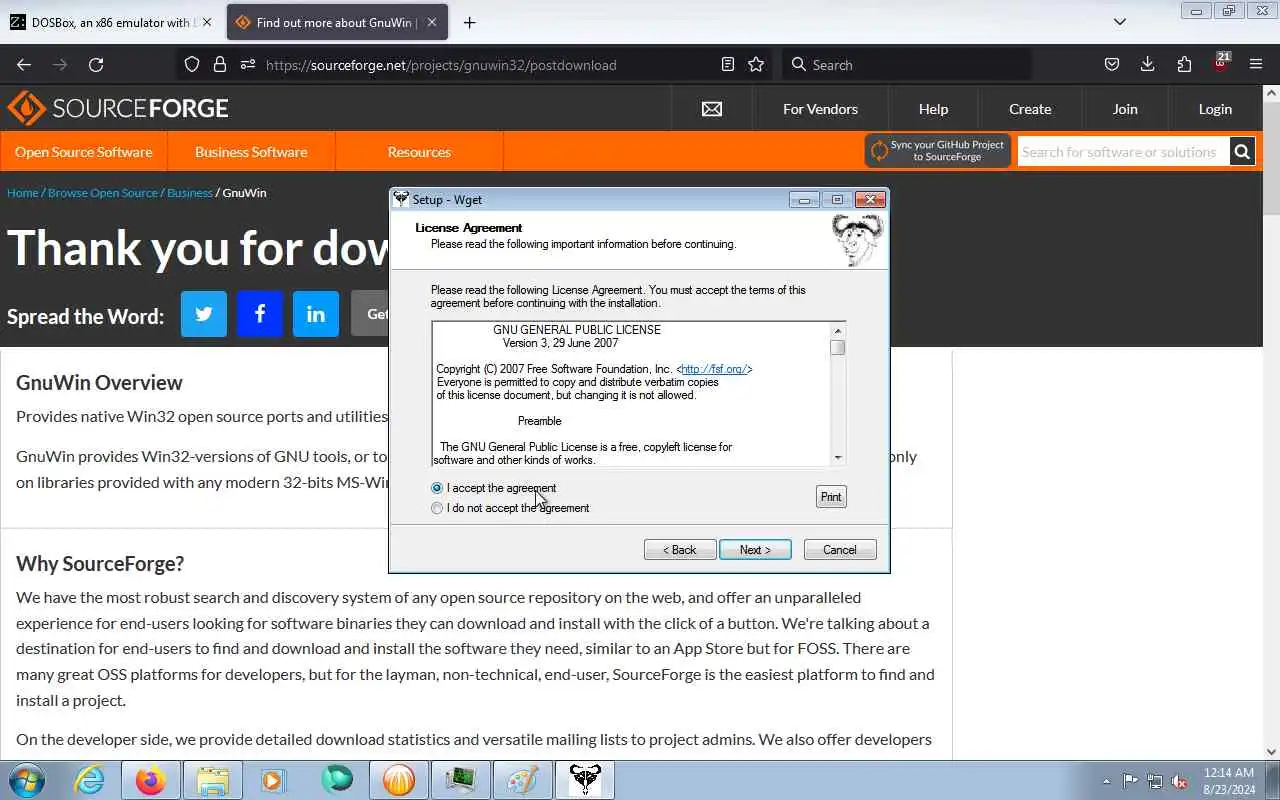Click the red extension badge showing 21
1280x800 pixels.
(x=1221, y=62)
